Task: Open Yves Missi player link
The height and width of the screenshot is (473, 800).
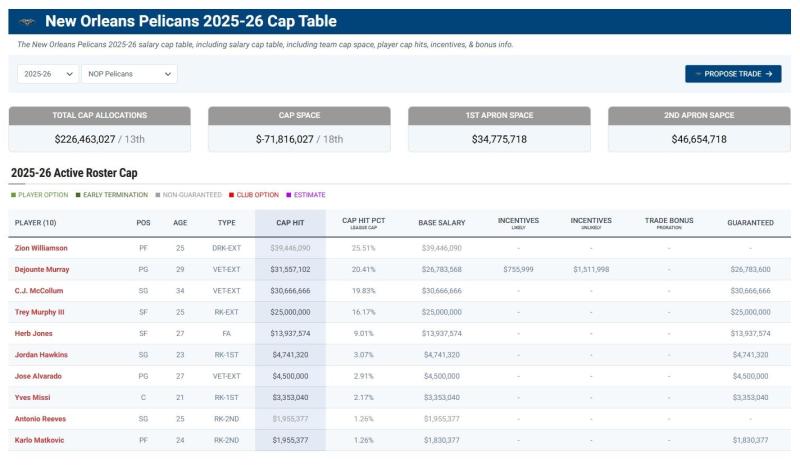Action: click(33, 397)
